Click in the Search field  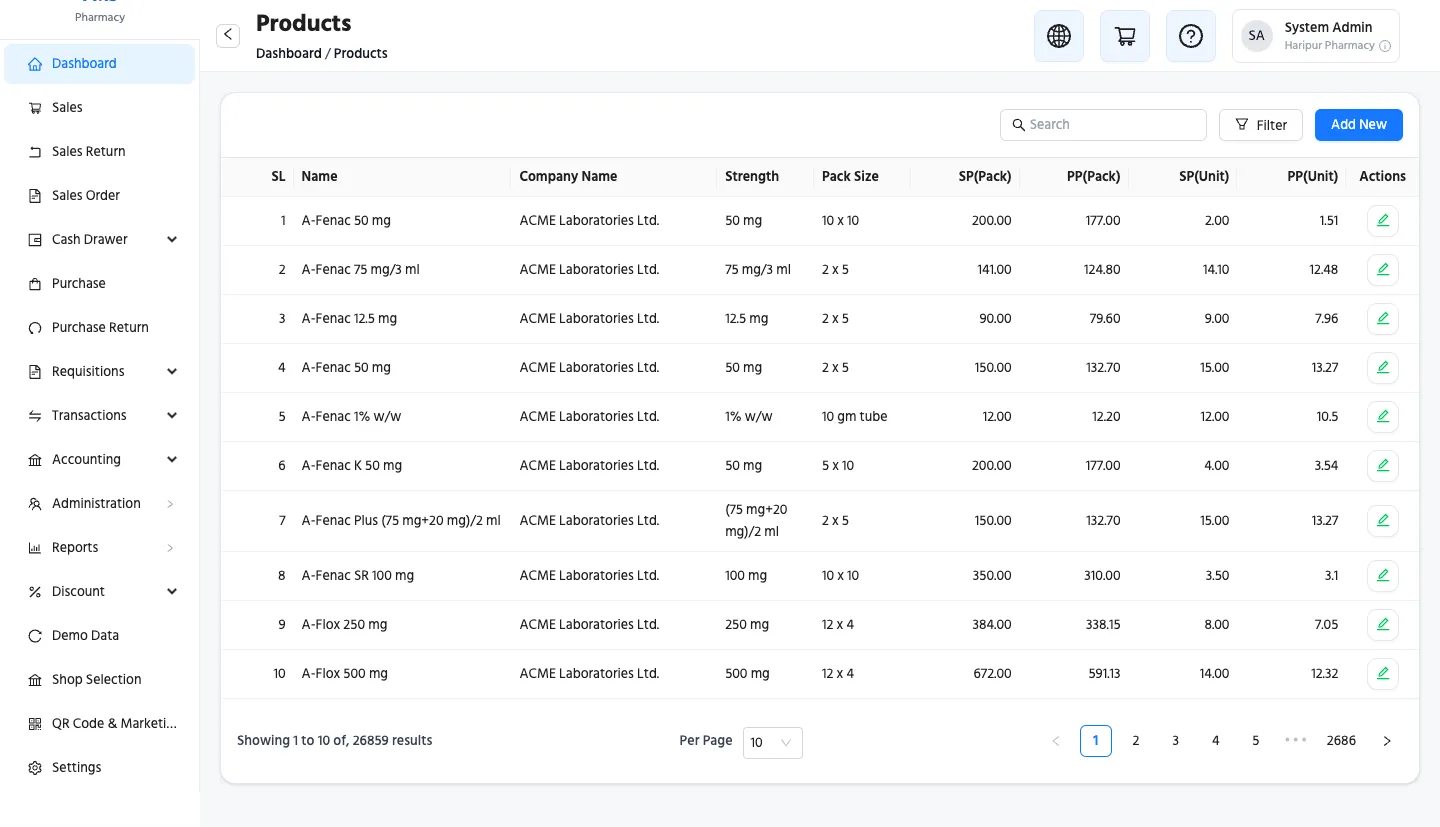(1103, 125)
